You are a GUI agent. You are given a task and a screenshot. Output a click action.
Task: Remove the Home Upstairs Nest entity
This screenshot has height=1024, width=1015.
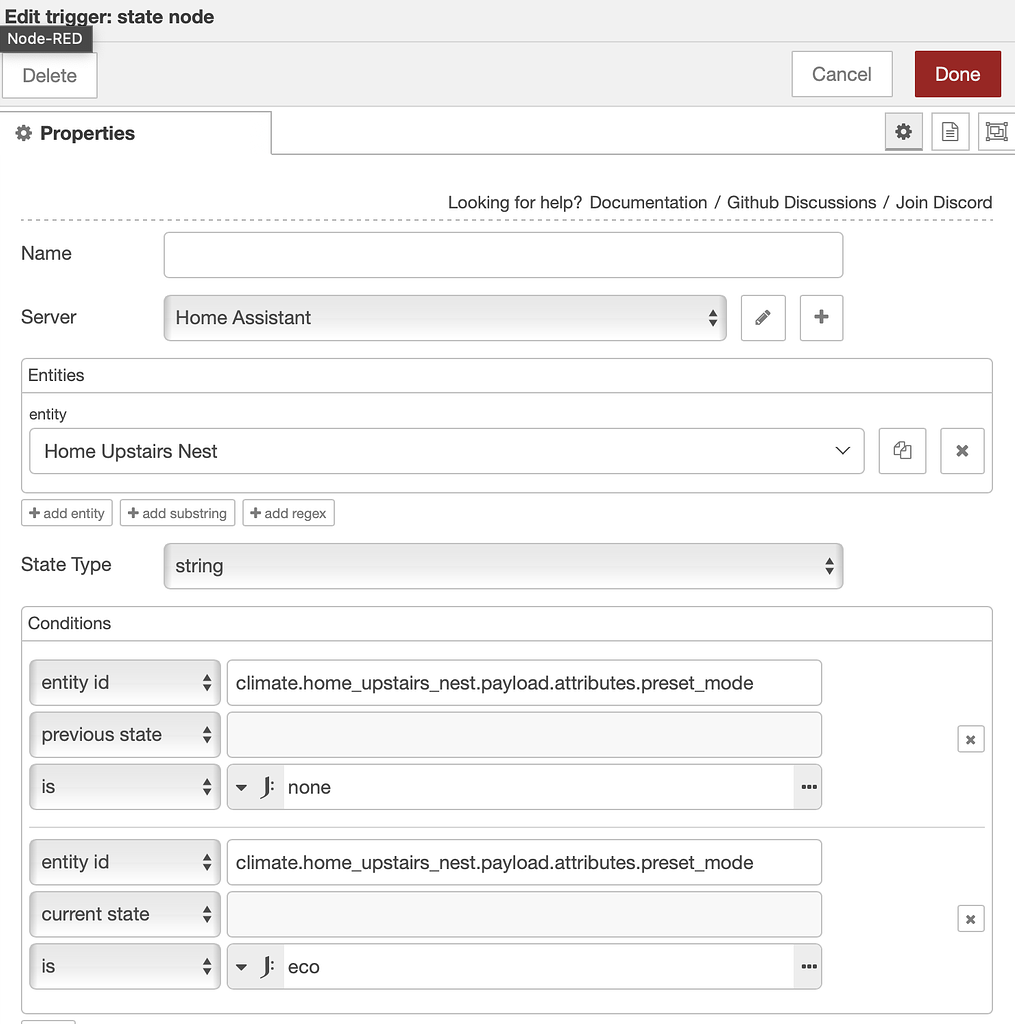[x=962, y=451]
